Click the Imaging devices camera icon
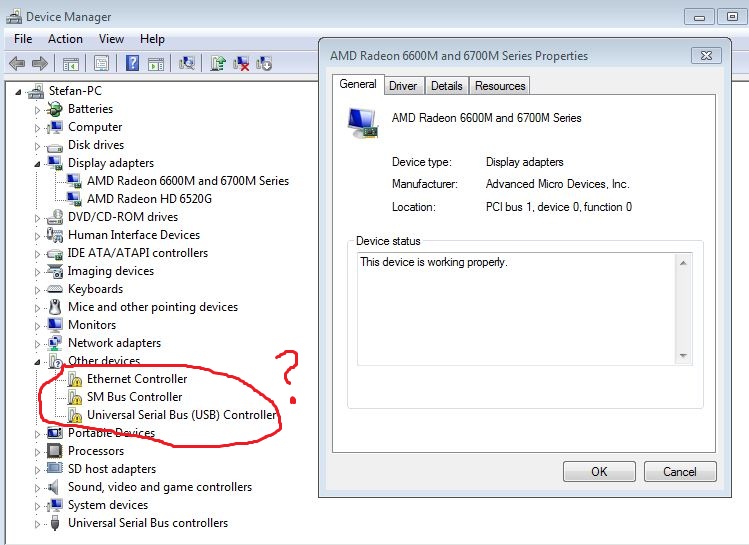 pyautogui.click(x=54, y=271)
